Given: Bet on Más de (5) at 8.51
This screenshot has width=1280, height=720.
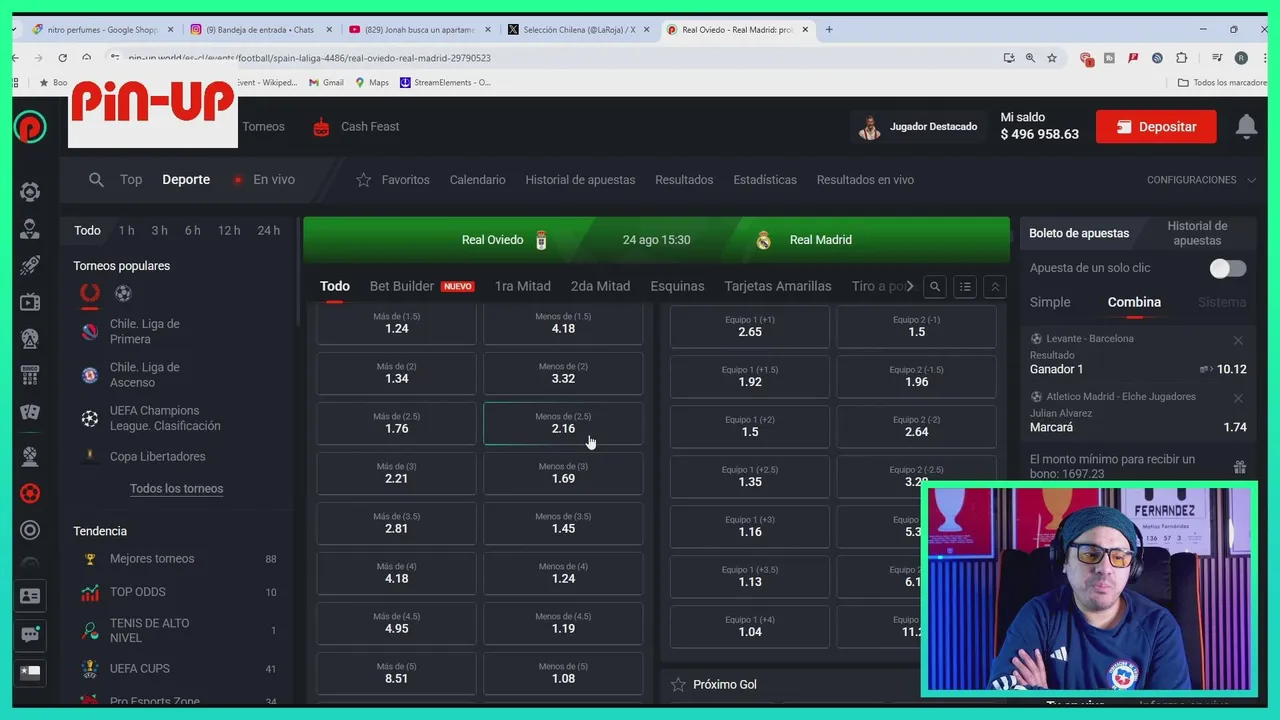Looking at the screenshot, I should tap(397, 673).
